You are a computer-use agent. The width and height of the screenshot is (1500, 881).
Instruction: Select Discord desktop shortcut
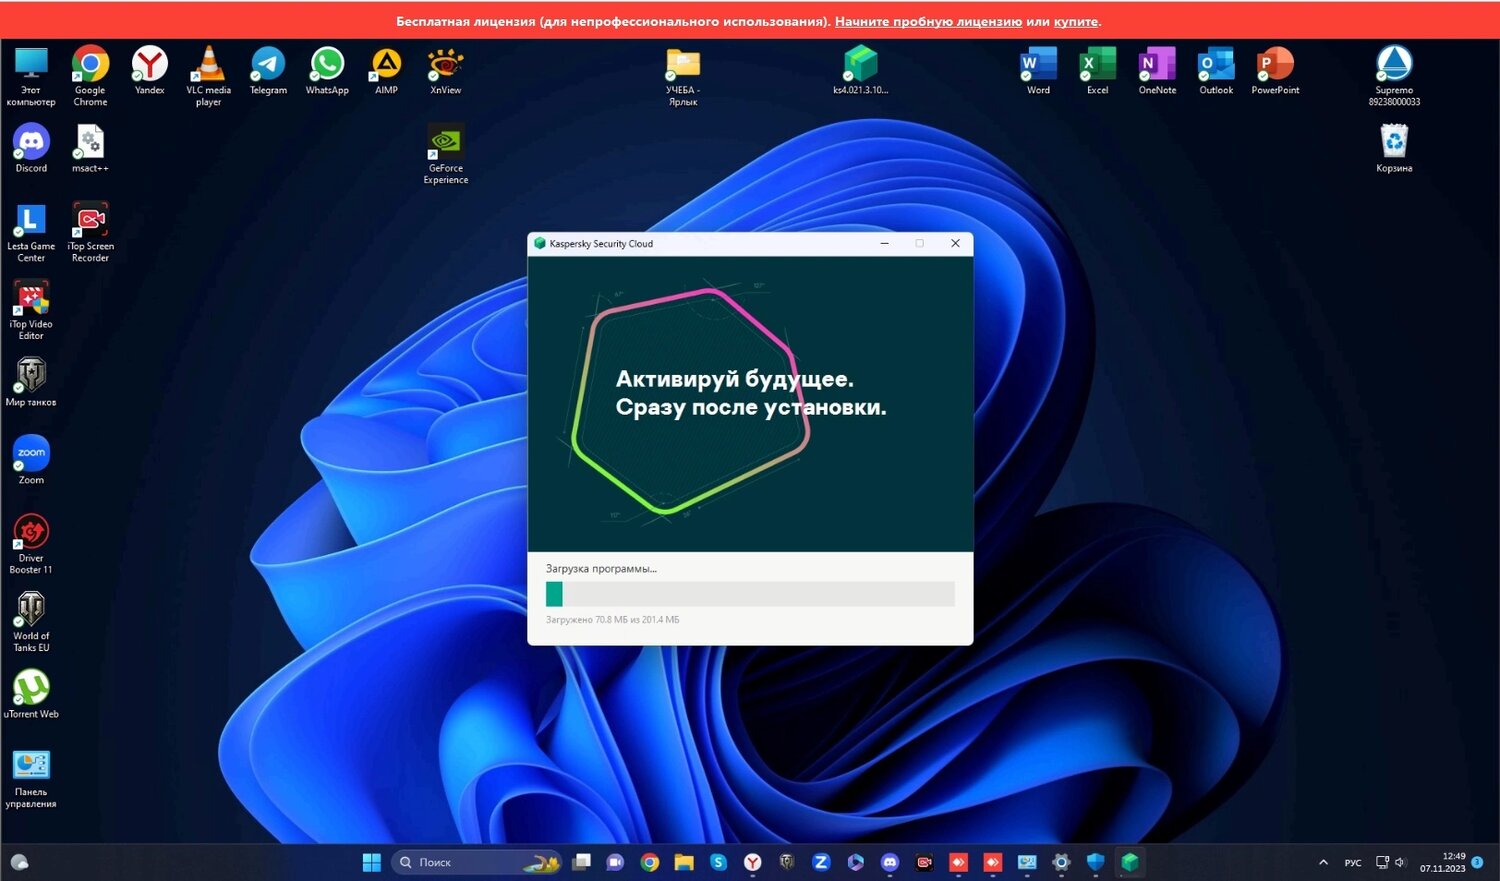(x=31, y=148)
